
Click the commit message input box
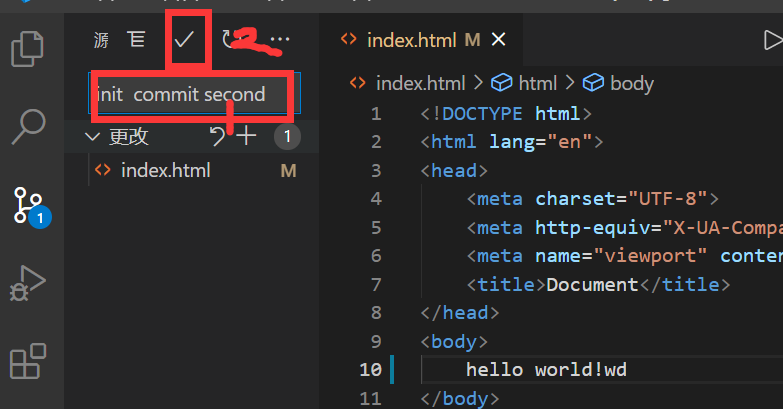pyautogui.click(x=190, y=95)
